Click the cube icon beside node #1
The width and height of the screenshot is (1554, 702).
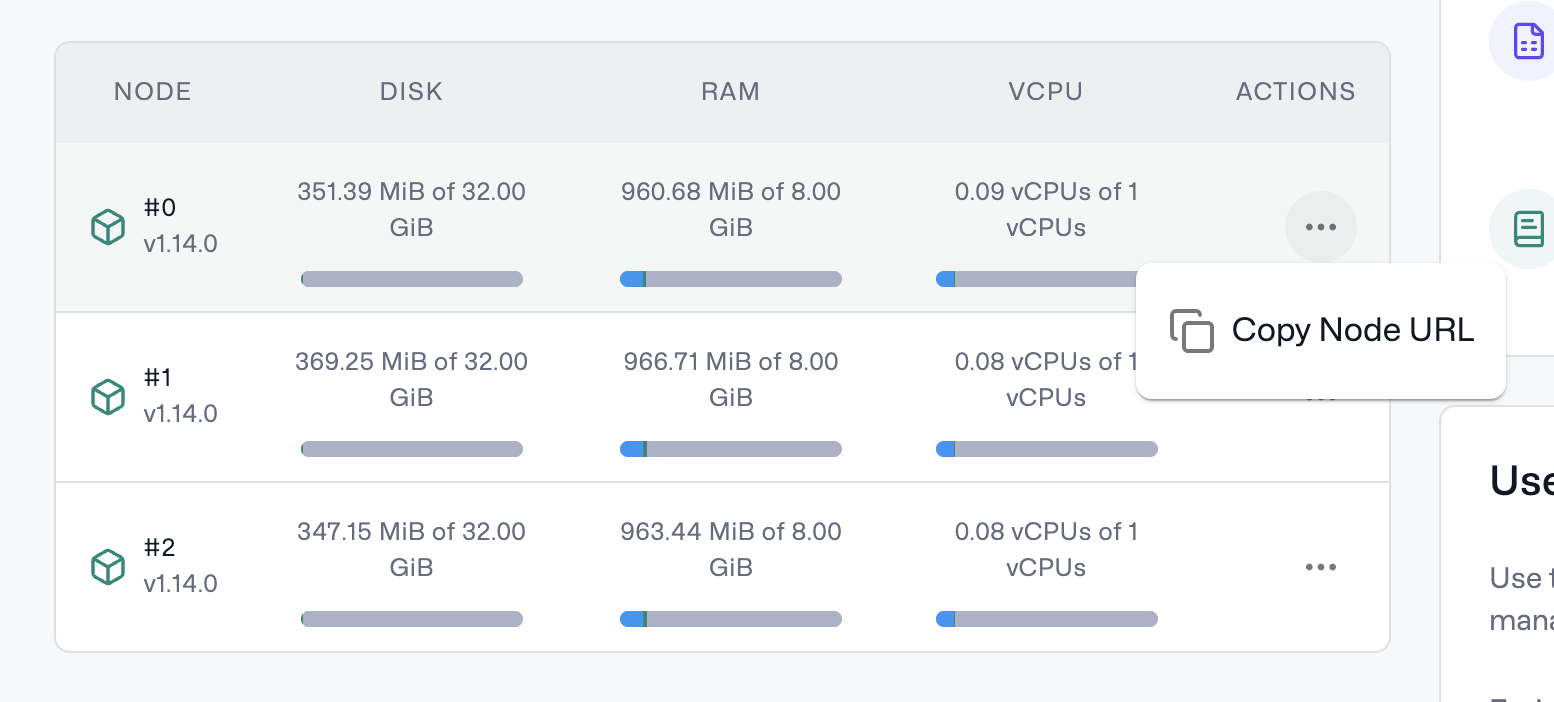tap(106, 397)
